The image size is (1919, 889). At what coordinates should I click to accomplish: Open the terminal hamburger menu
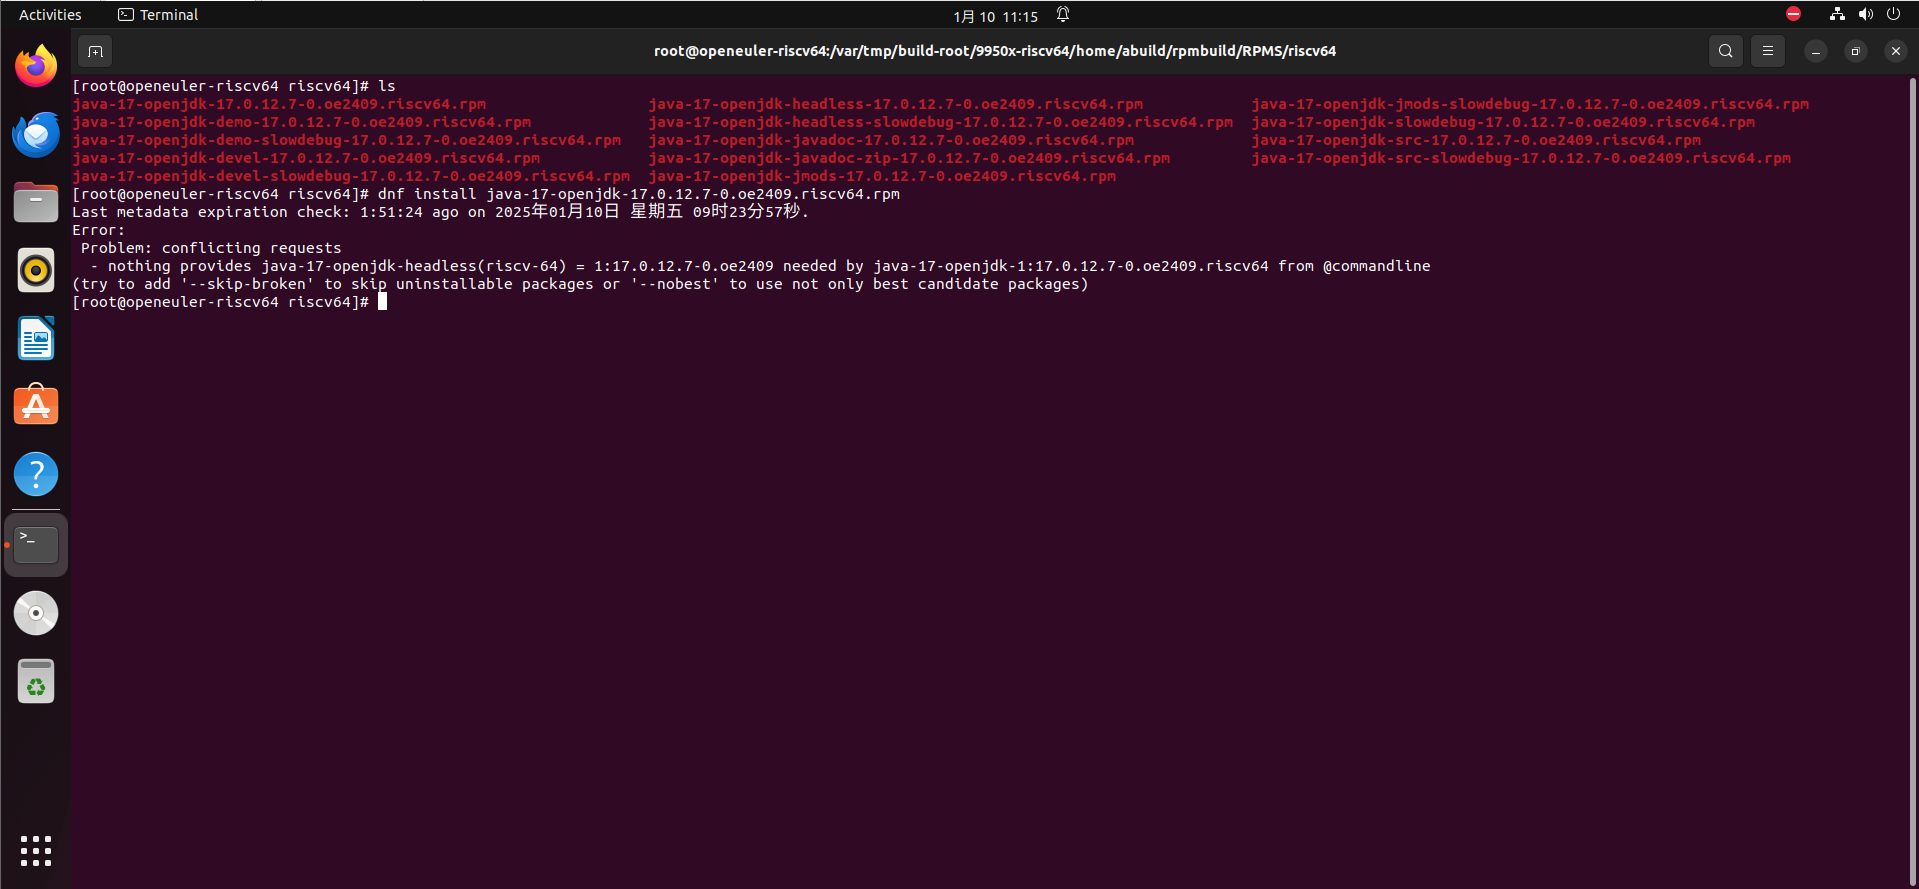[x=1768, y=51]
